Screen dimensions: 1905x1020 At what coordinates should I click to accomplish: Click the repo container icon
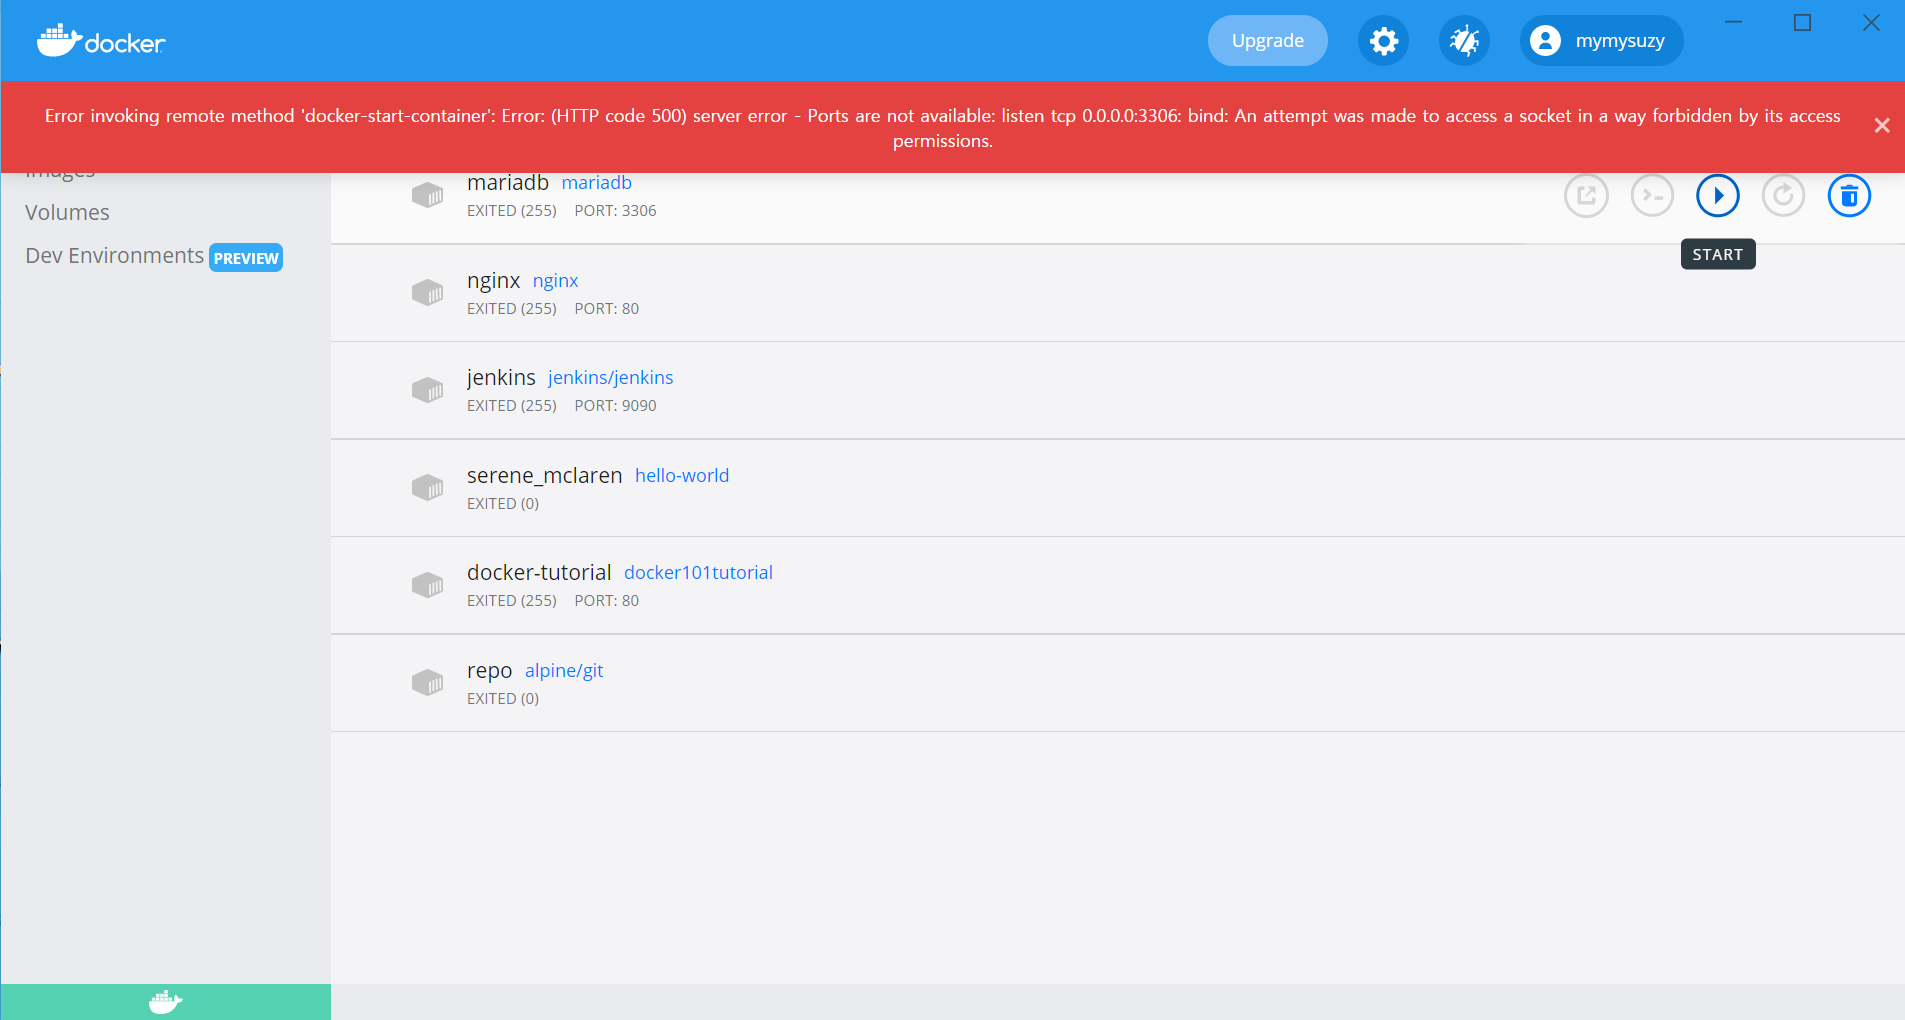pyautogui.click(x=428, y=683)
